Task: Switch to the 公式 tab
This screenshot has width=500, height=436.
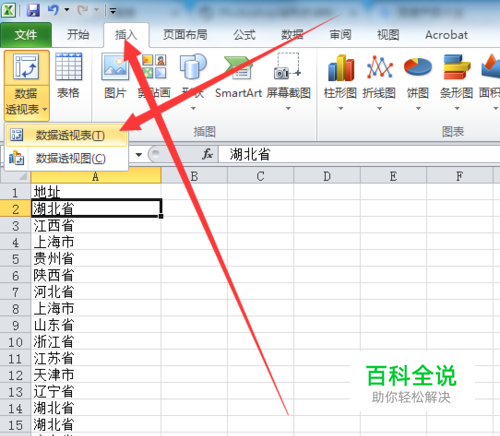Action: tap(244, 35)
